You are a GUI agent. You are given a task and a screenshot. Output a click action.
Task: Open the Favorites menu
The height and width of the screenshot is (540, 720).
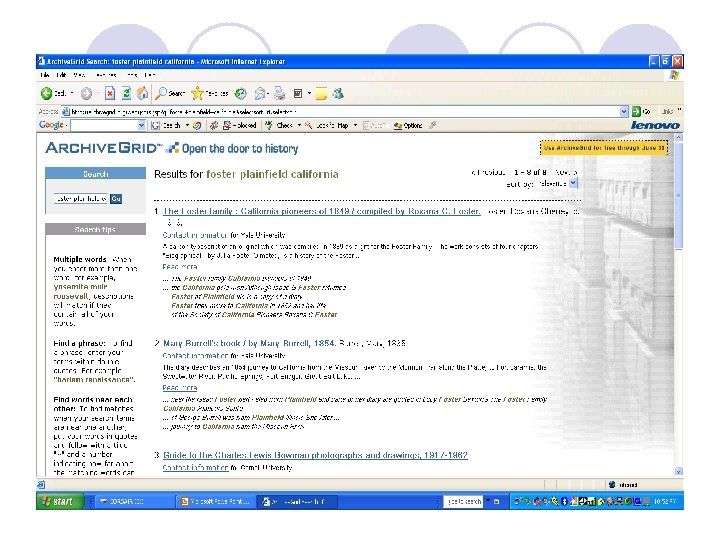tap(106, 75)
